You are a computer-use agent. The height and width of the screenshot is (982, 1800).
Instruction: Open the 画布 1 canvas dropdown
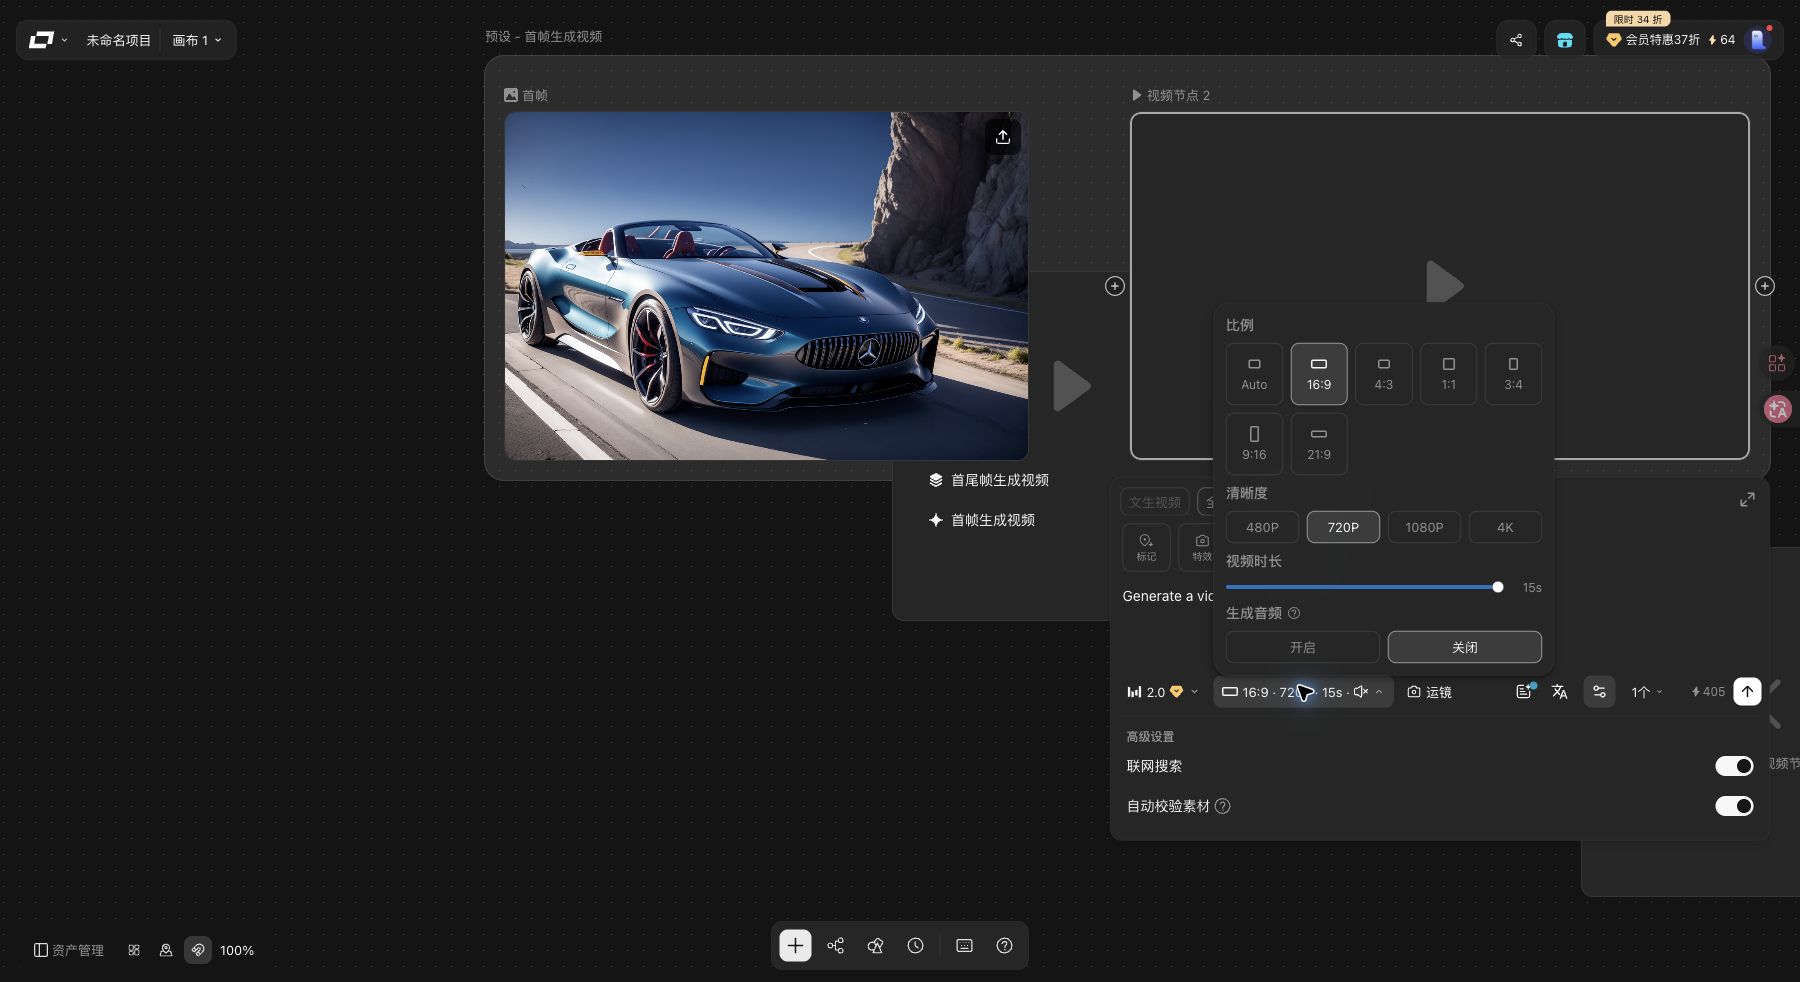(197, 40)
